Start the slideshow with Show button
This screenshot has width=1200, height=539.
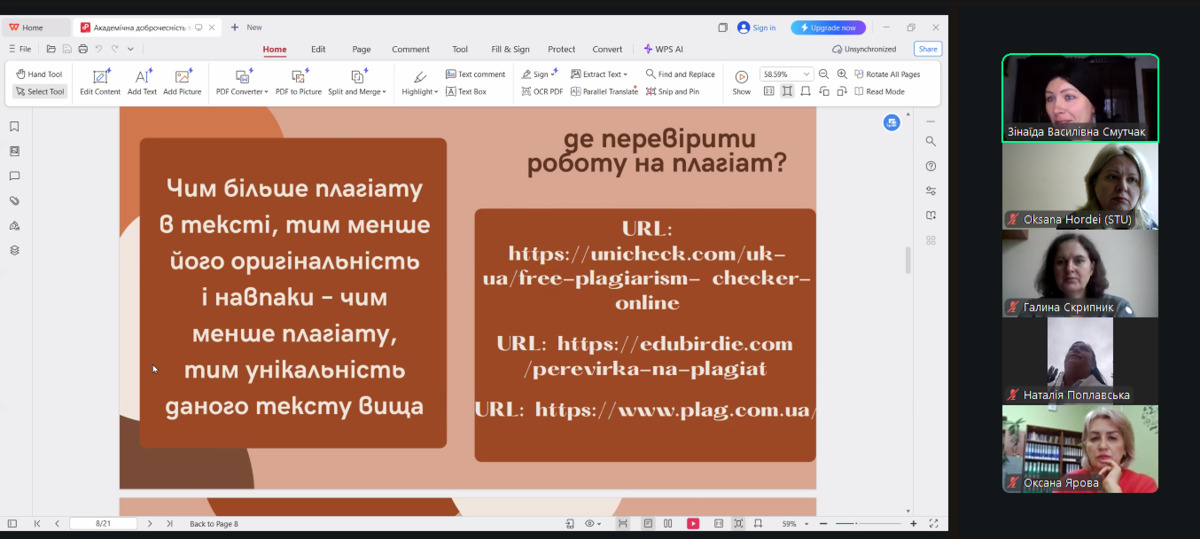[741, 81]
